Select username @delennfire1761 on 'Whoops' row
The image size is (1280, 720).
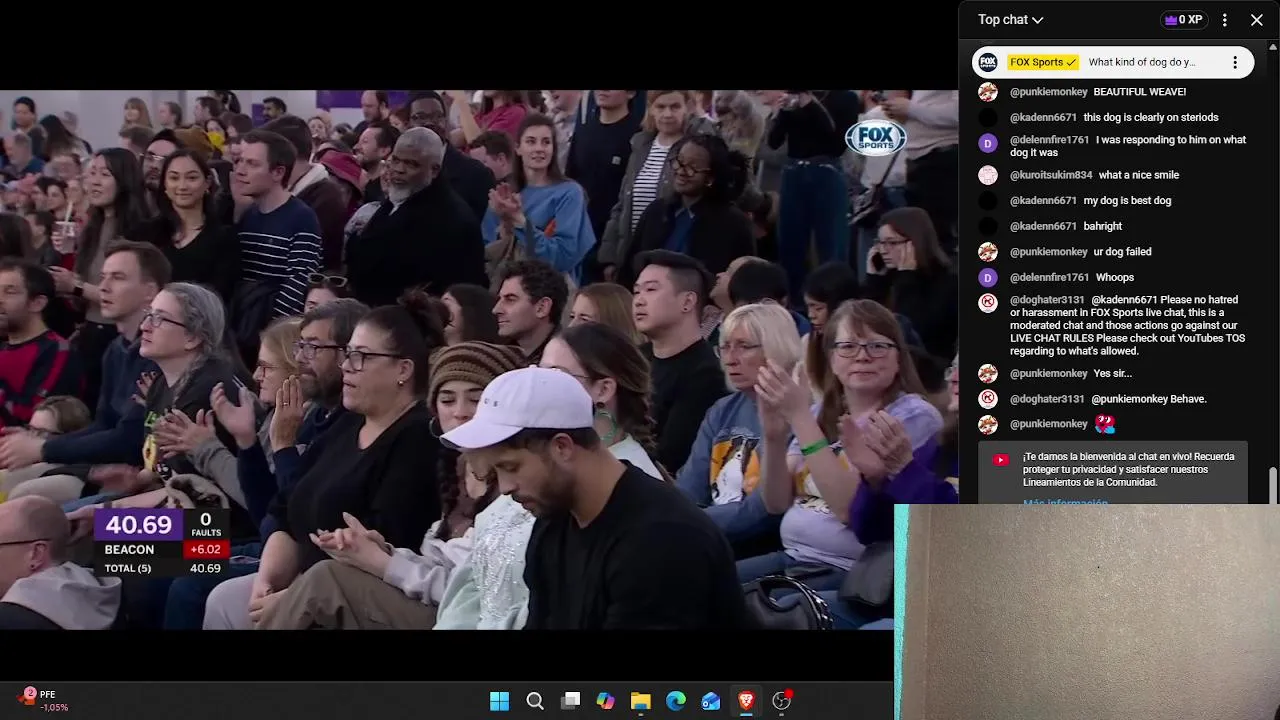pos(1049,278)
